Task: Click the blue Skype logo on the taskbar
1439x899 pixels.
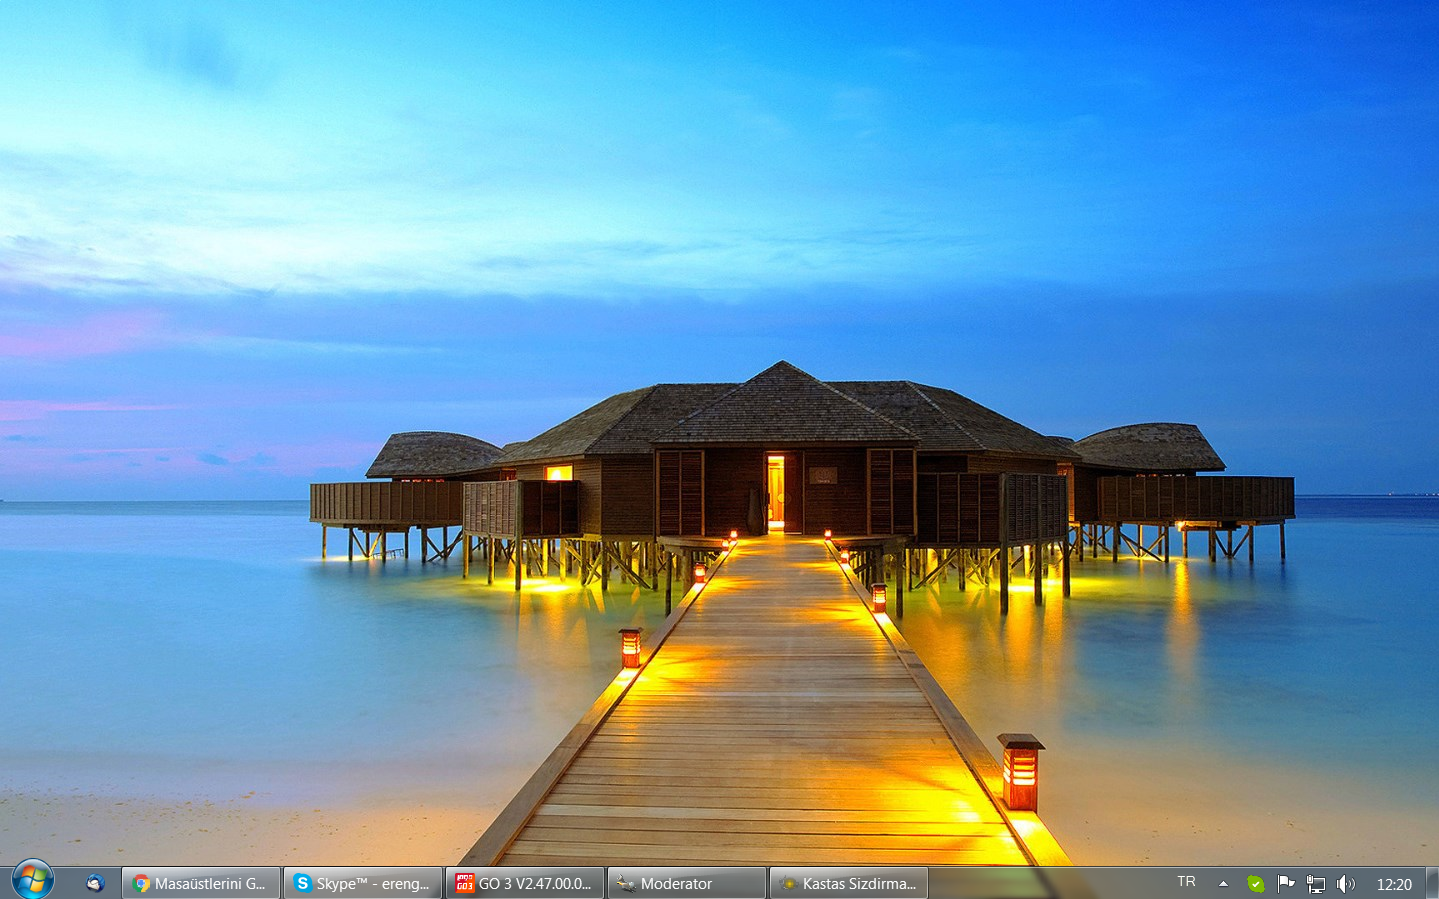Action: click(302, 883)
